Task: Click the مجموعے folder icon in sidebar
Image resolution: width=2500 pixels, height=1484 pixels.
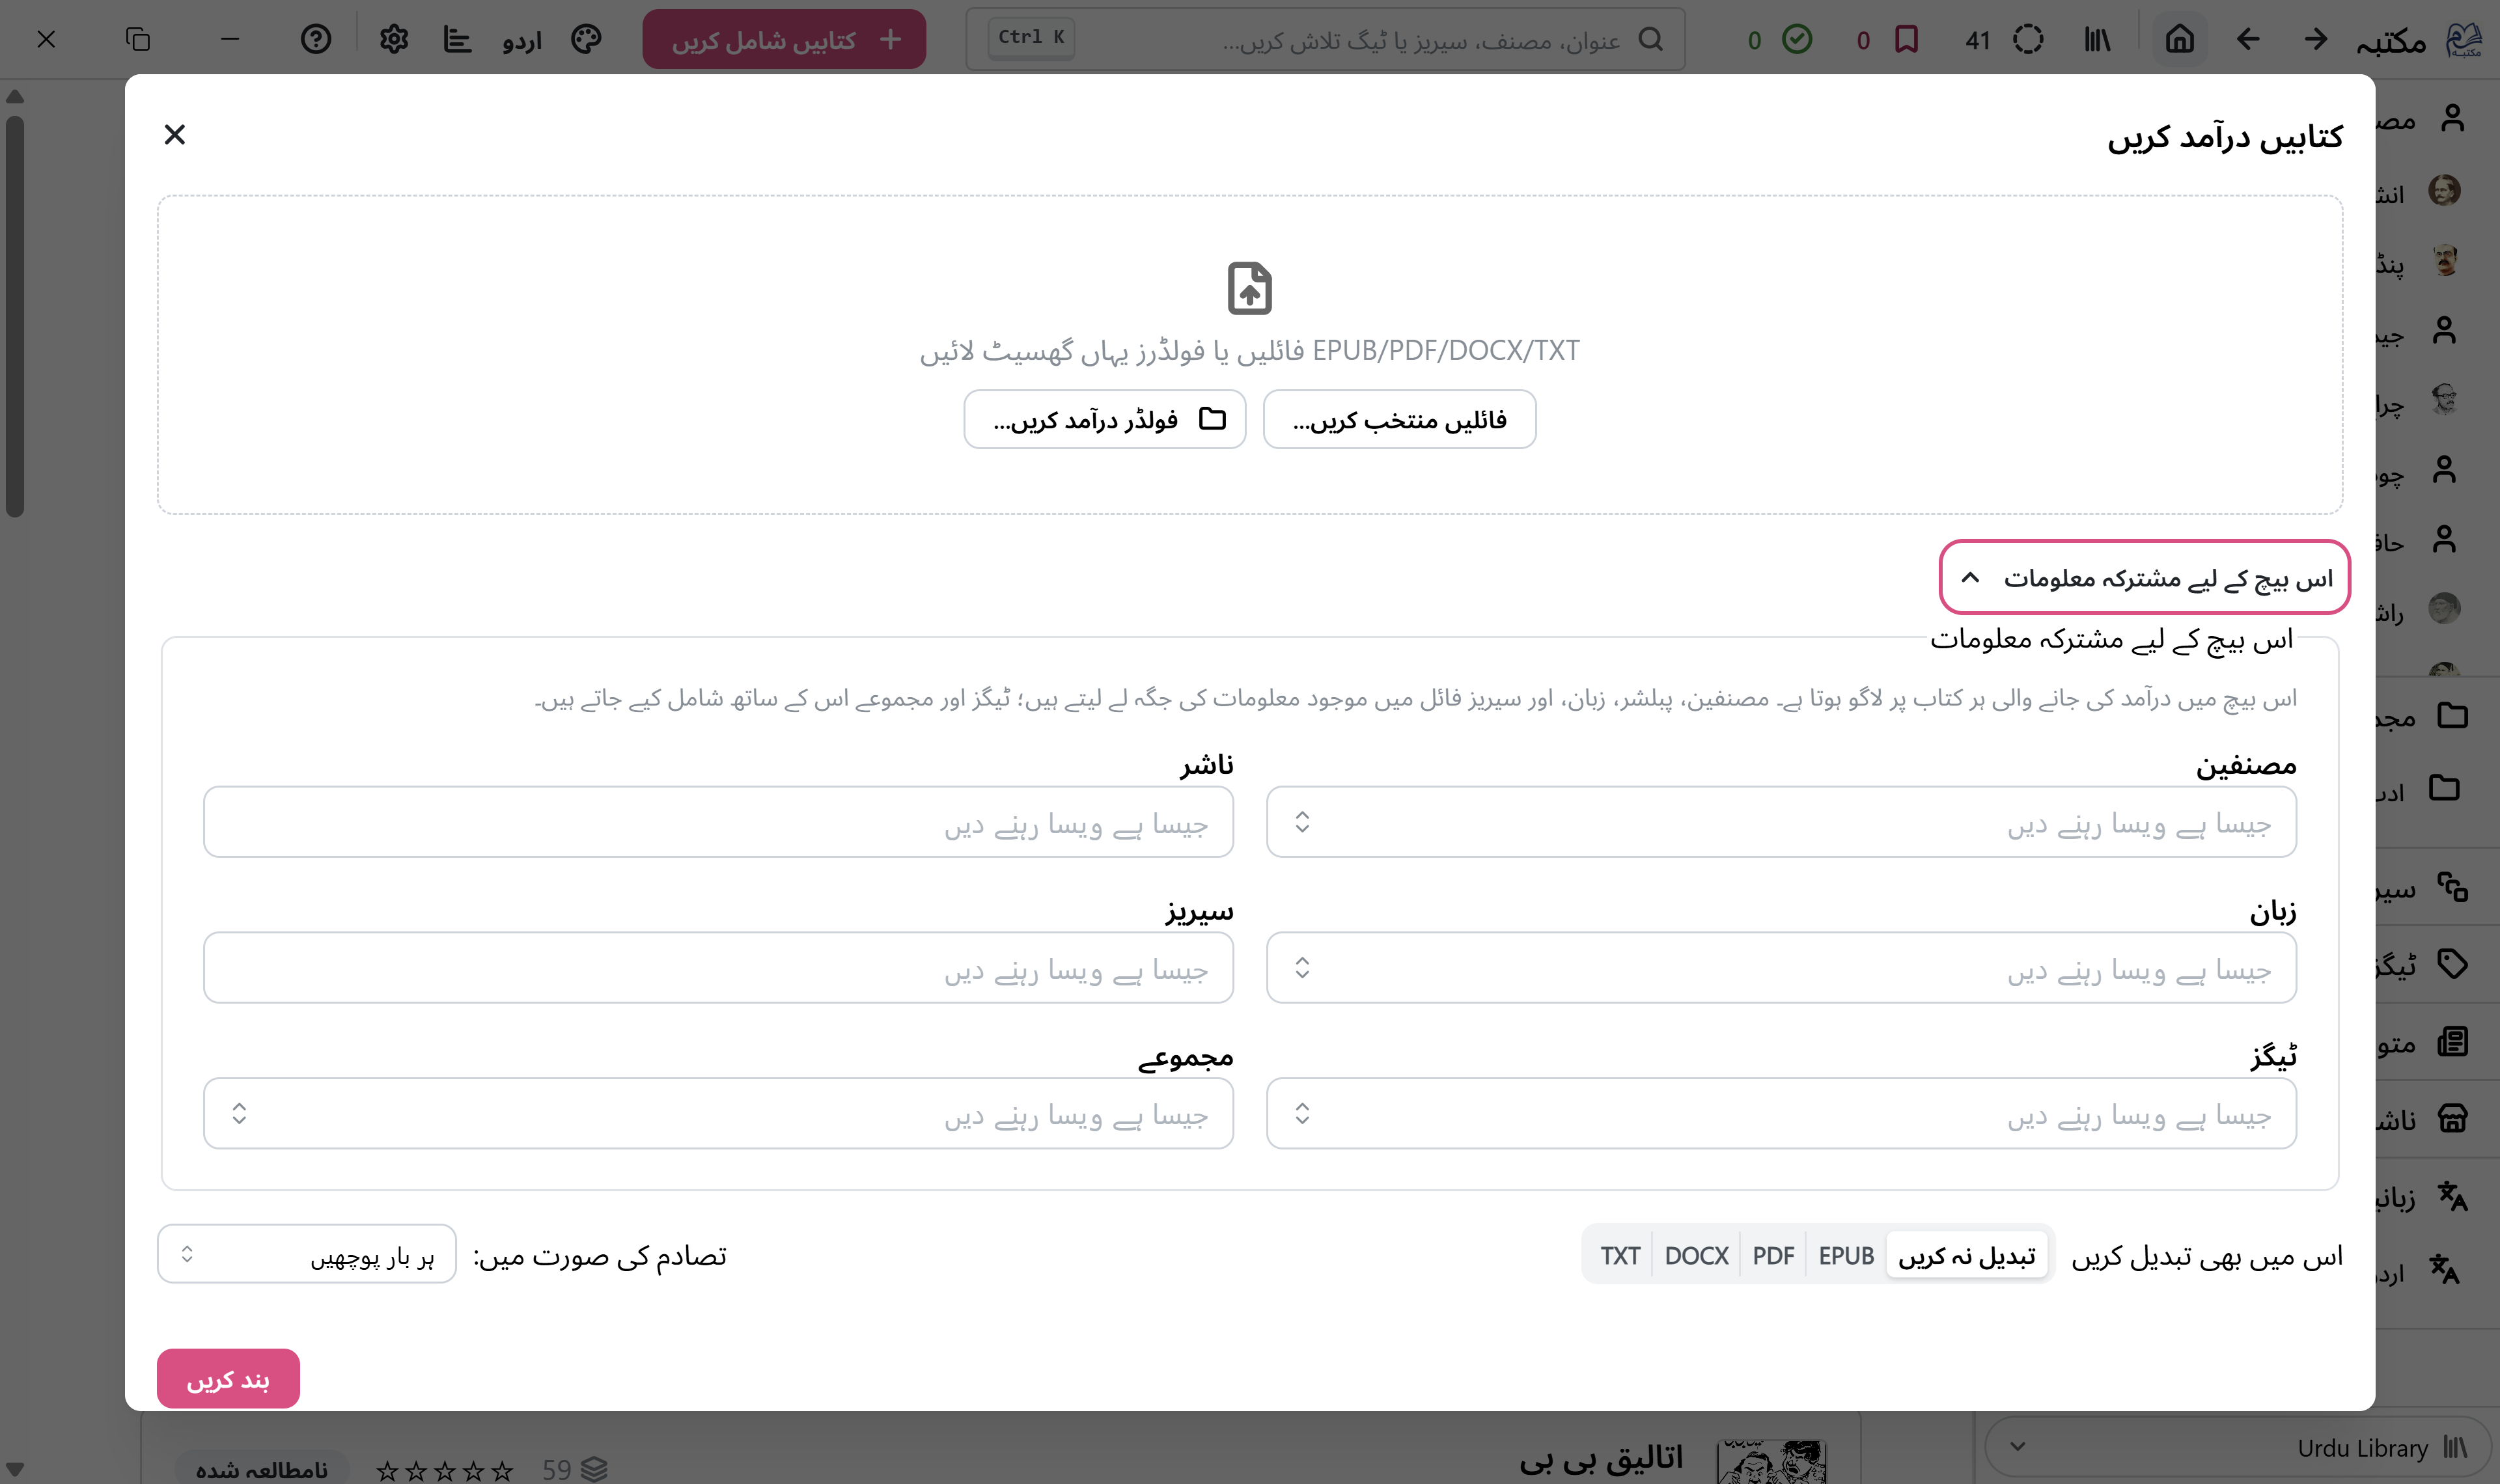Action: click(x=2453, y=715)
